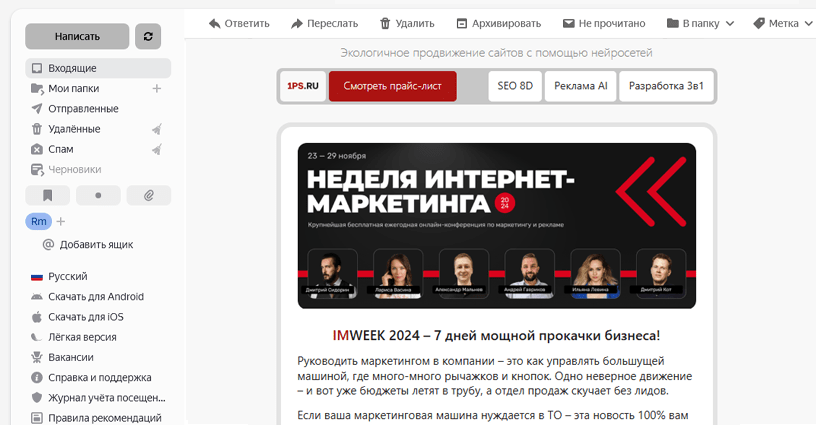The height and width of the screenshot is (425, 816).
Task: Click the Реклама AI button
Action: (580, 86)
